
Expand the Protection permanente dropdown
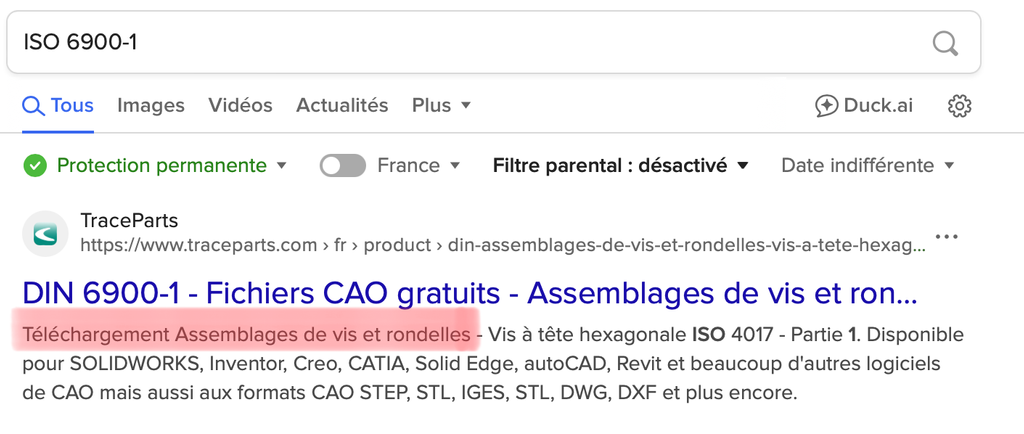(281, 166)
